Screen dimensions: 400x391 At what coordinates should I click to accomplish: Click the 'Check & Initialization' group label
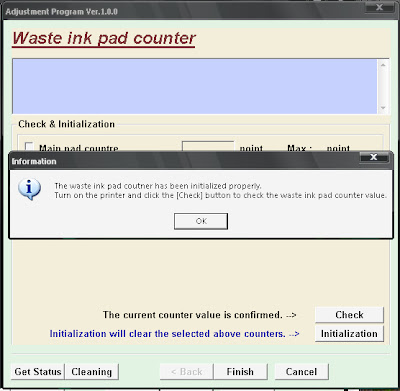pyautogui.click(x=66, y=124)
